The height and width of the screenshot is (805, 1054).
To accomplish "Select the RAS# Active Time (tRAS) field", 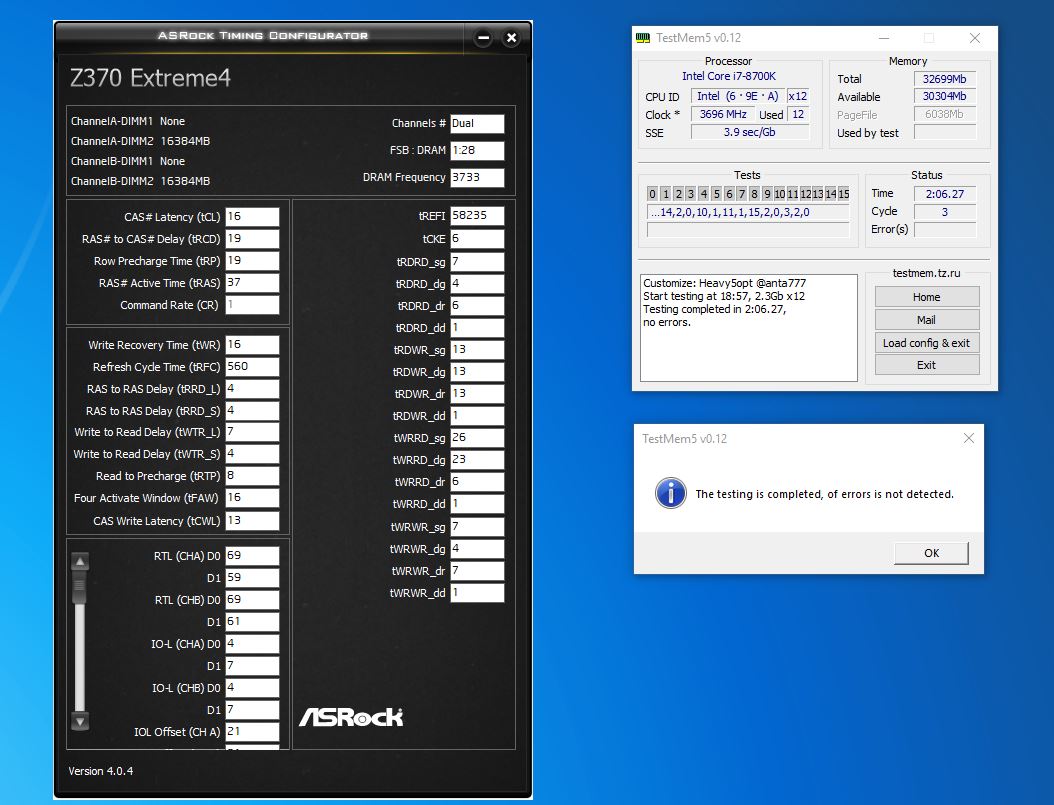I will (252, 283).
